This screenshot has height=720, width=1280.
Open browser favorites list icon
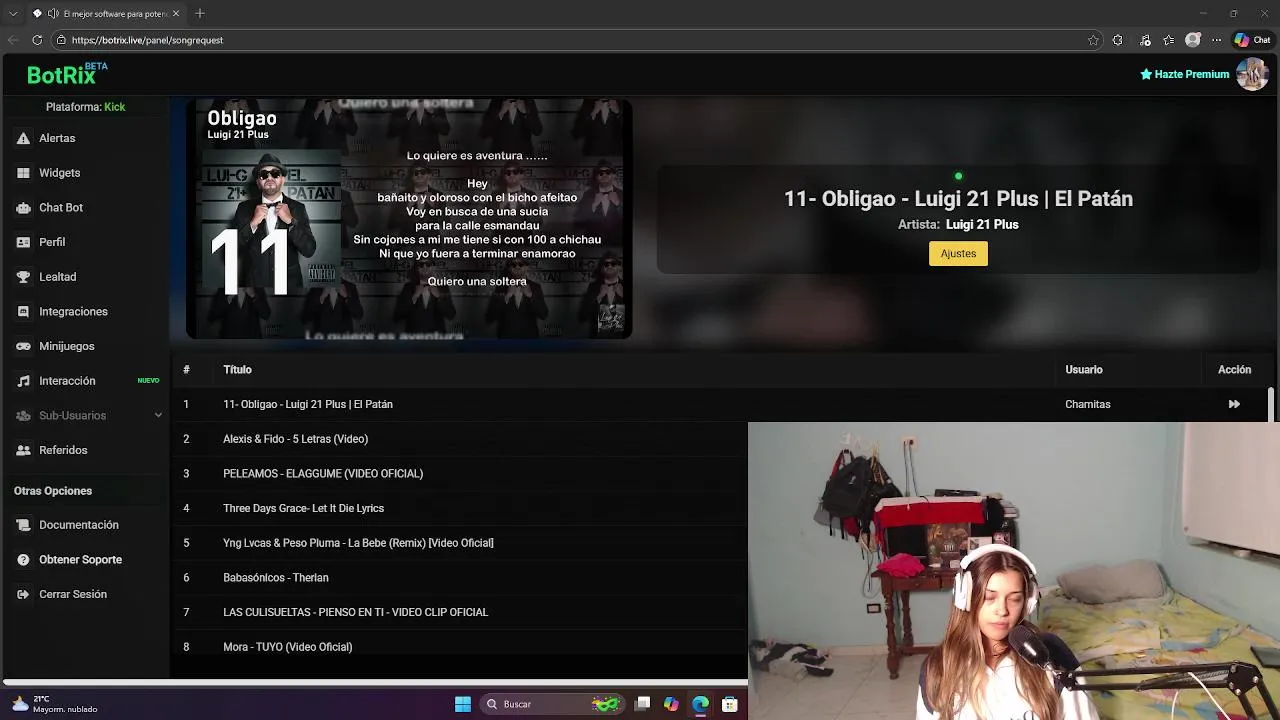pyautogui.click(x=1169, y=40)
